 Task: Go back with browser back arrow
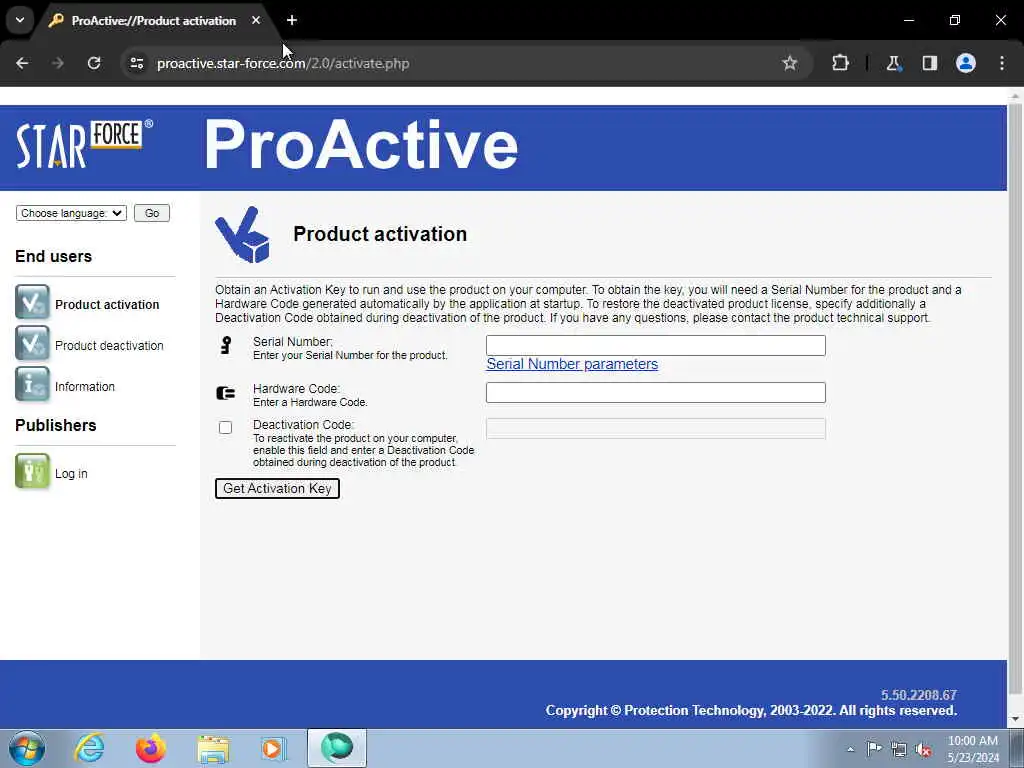coord(22,63)
